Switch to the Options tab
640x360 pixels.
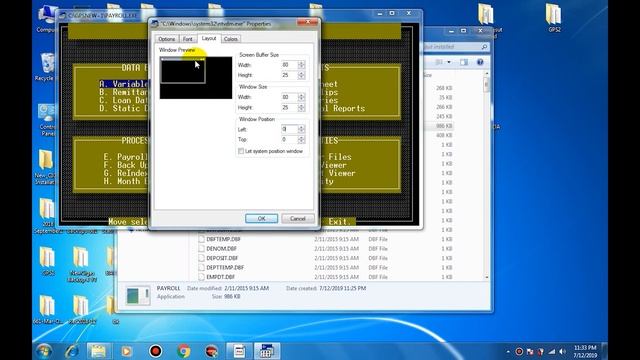(167, 39)
